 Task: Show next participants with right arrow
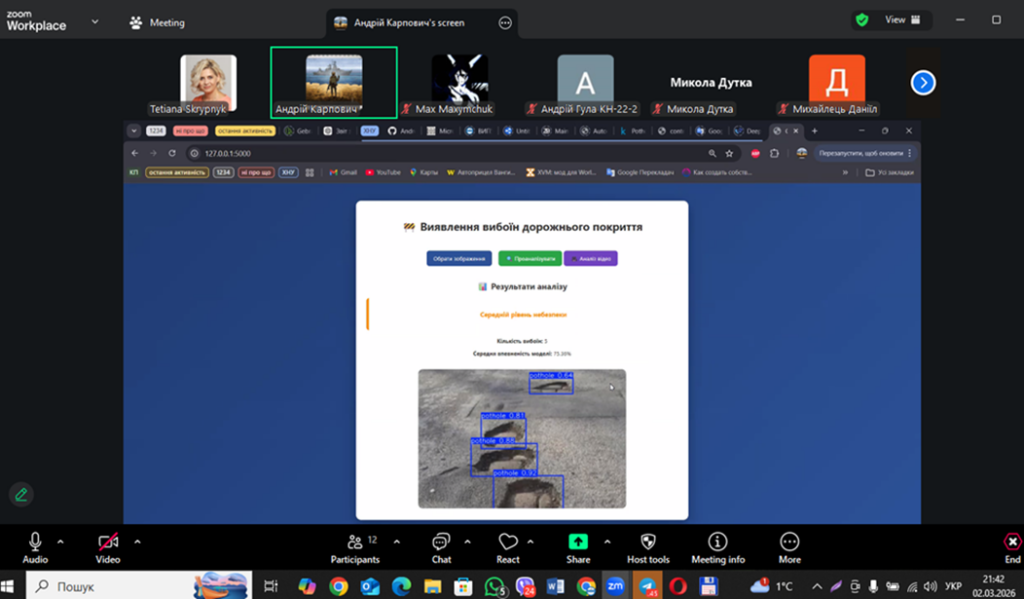[x=923, y=83]
